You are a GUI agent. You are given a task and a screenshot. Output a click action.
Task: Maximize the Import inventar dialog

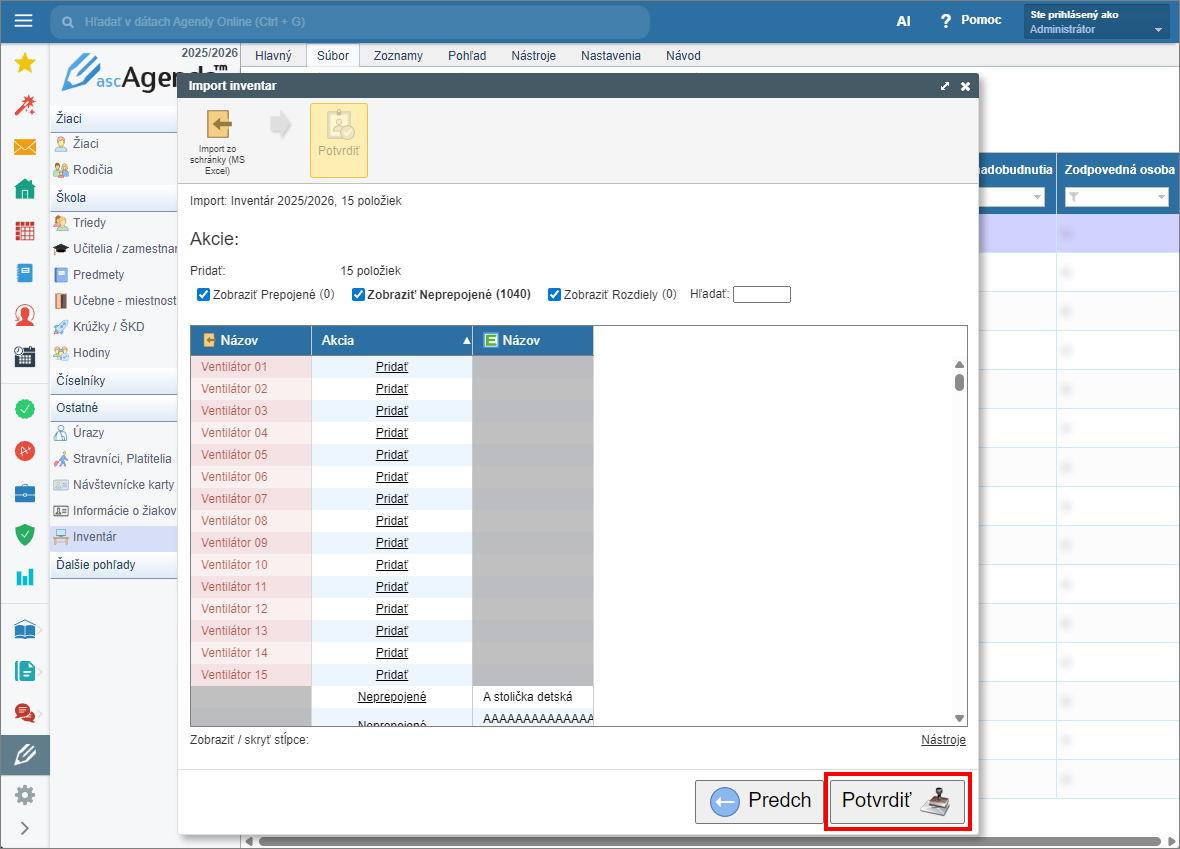945,86
